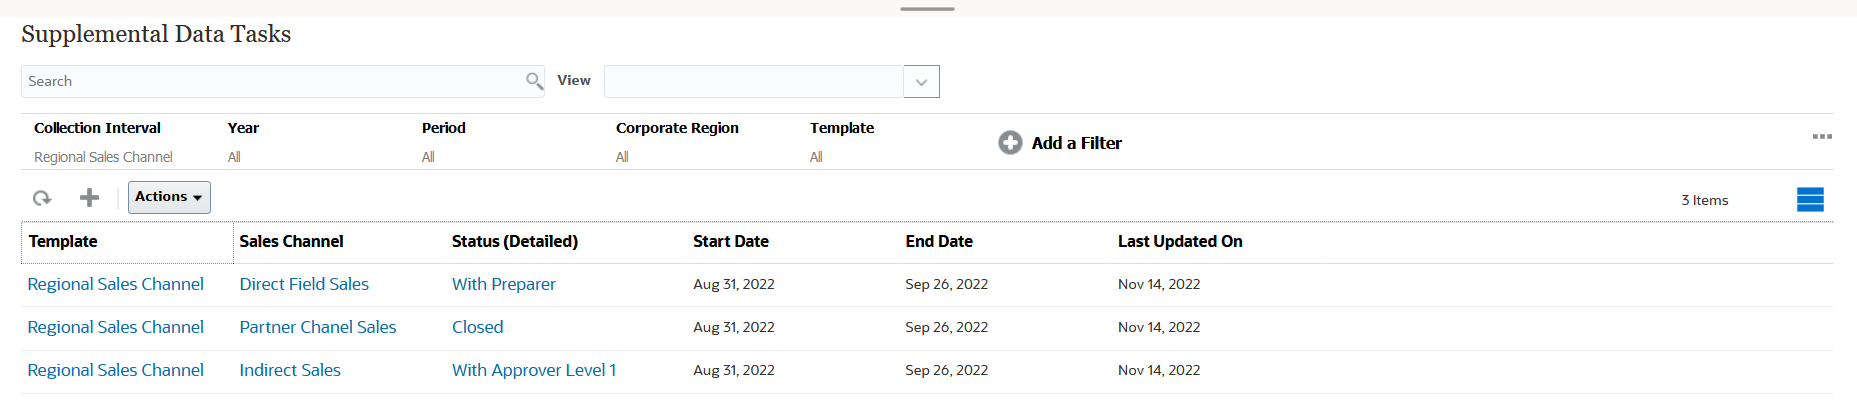Click the blue list view icon
The image size is (1857, 420).
[x=1810, y=200]
